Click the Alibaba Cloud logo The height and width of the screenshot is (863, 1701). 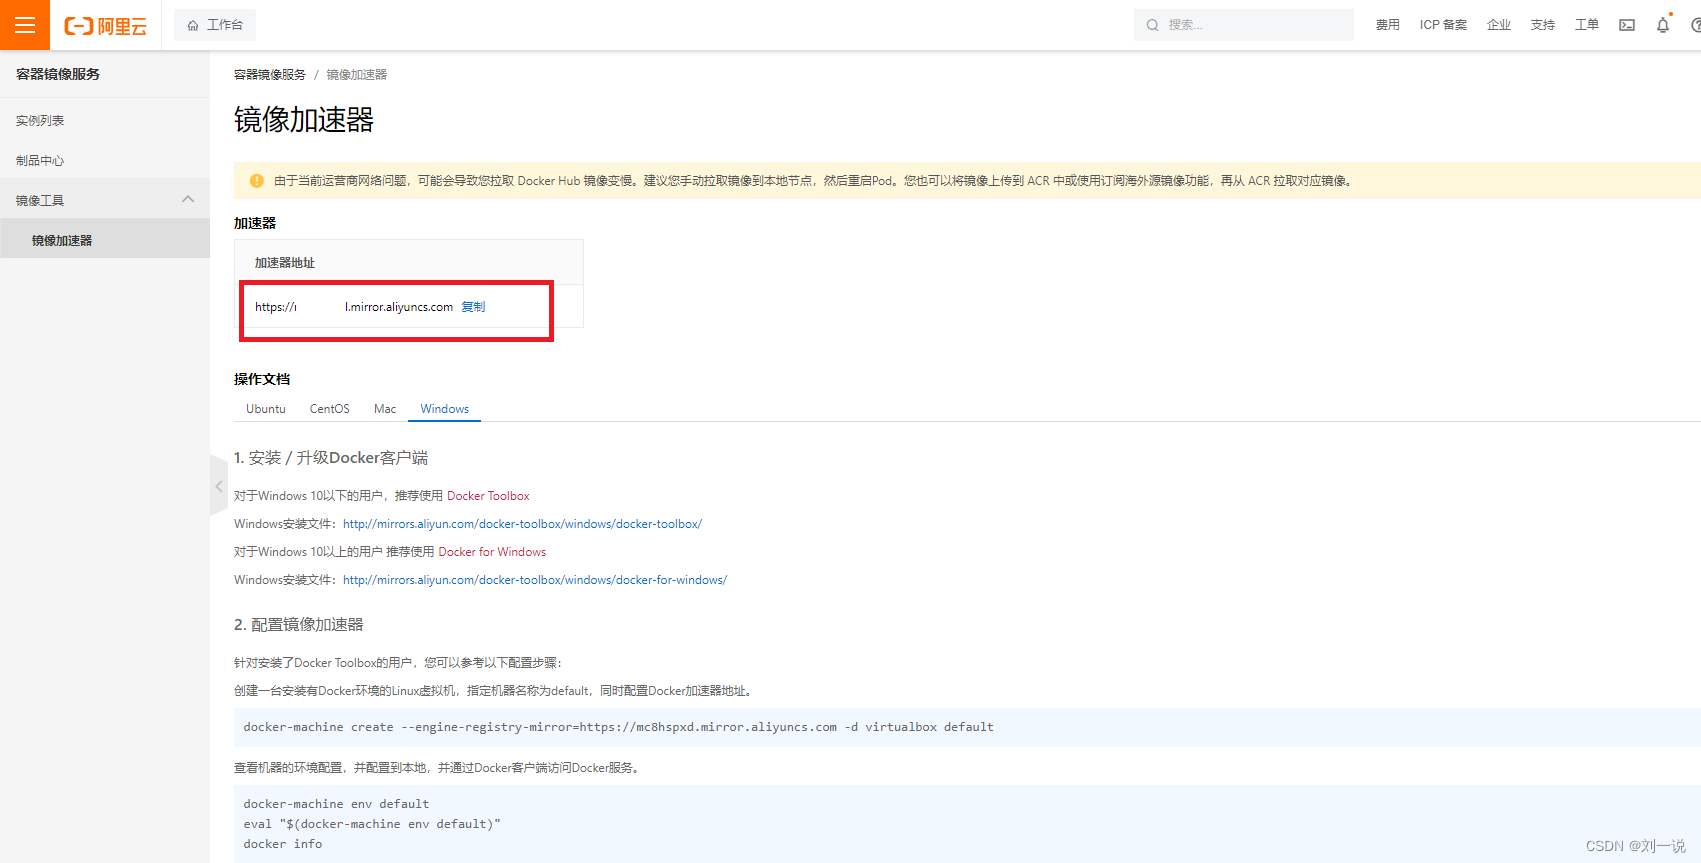106,26
